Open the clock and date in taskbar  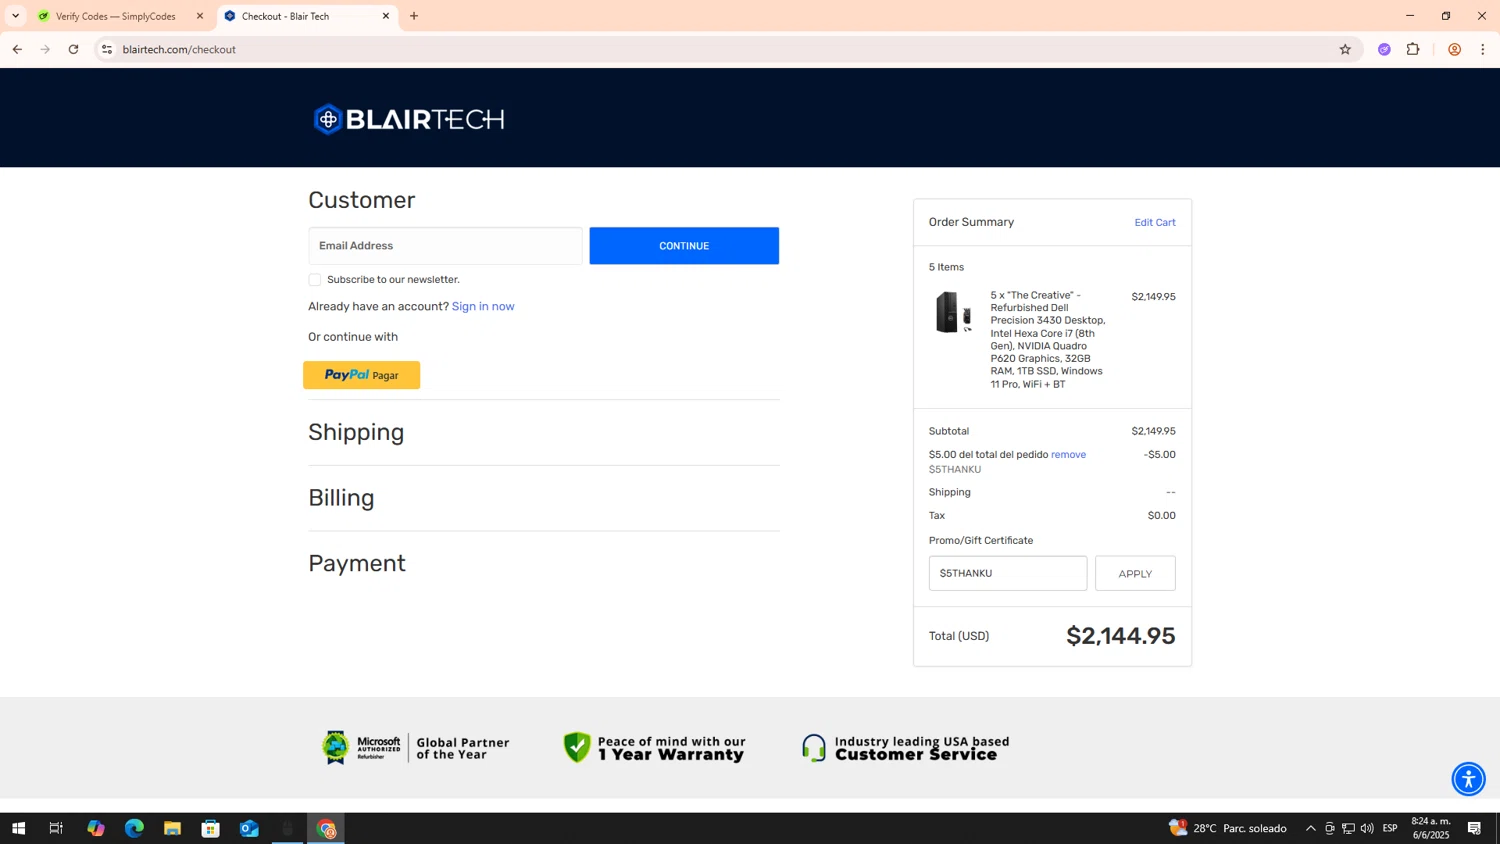tap(1430, 828)
